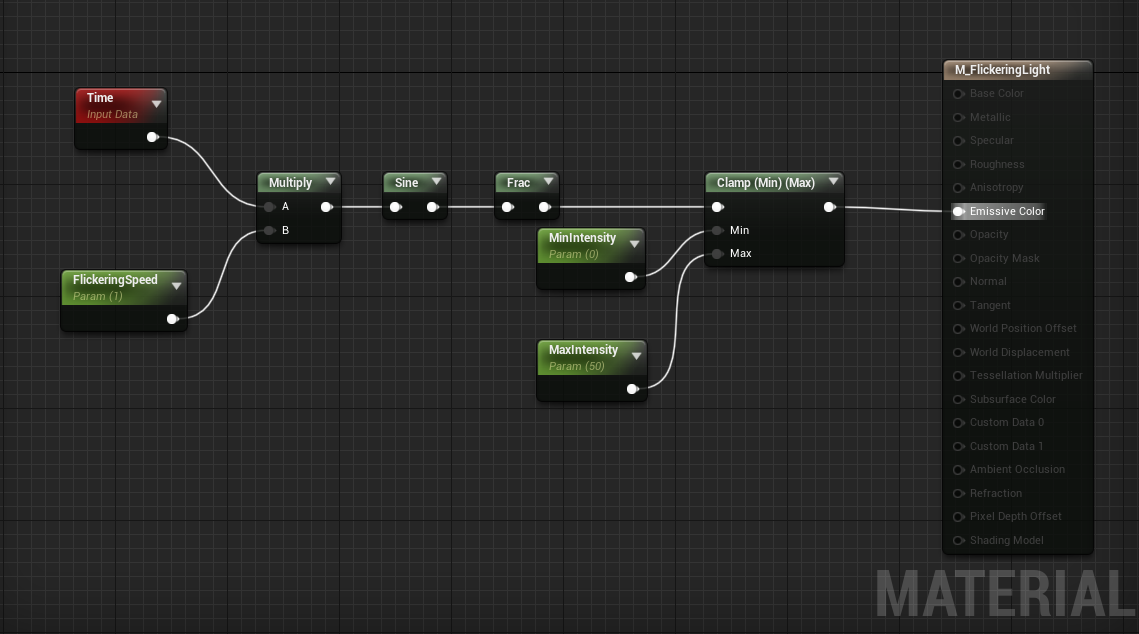Click the Clamp node Min input pin
Screen dimensions: 1139x634
click(718, 230)
